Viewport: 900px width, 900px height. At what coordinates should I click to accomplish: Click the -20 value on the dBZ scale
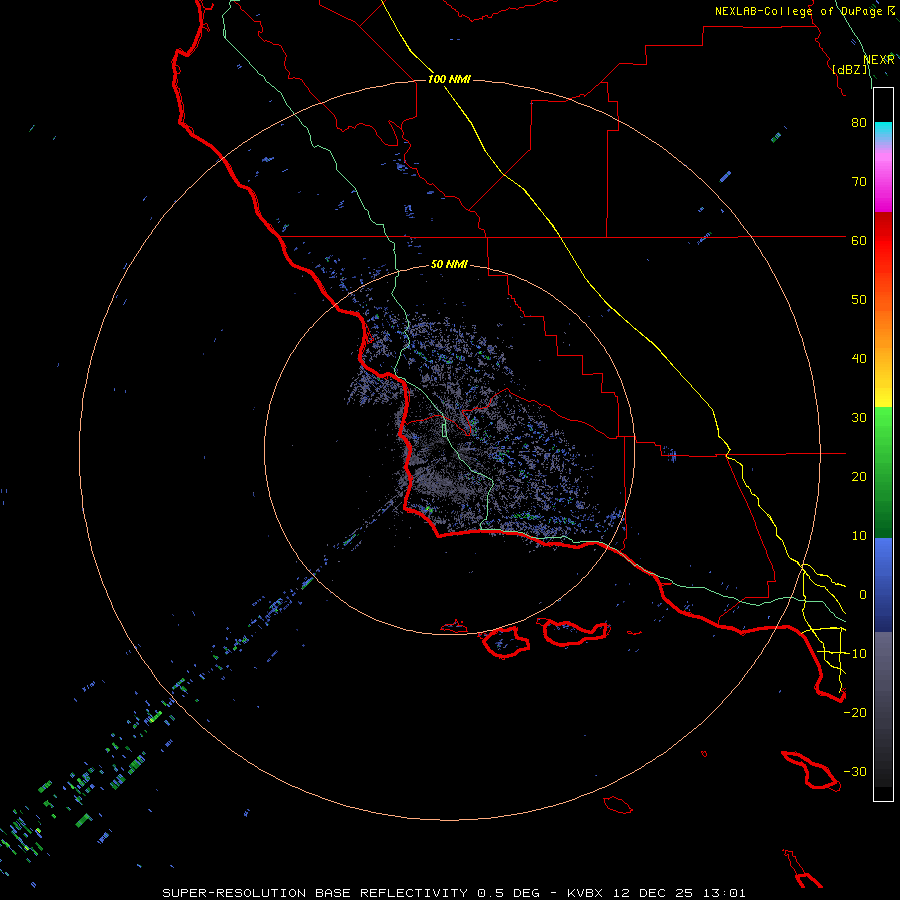[x=855, y=712]
